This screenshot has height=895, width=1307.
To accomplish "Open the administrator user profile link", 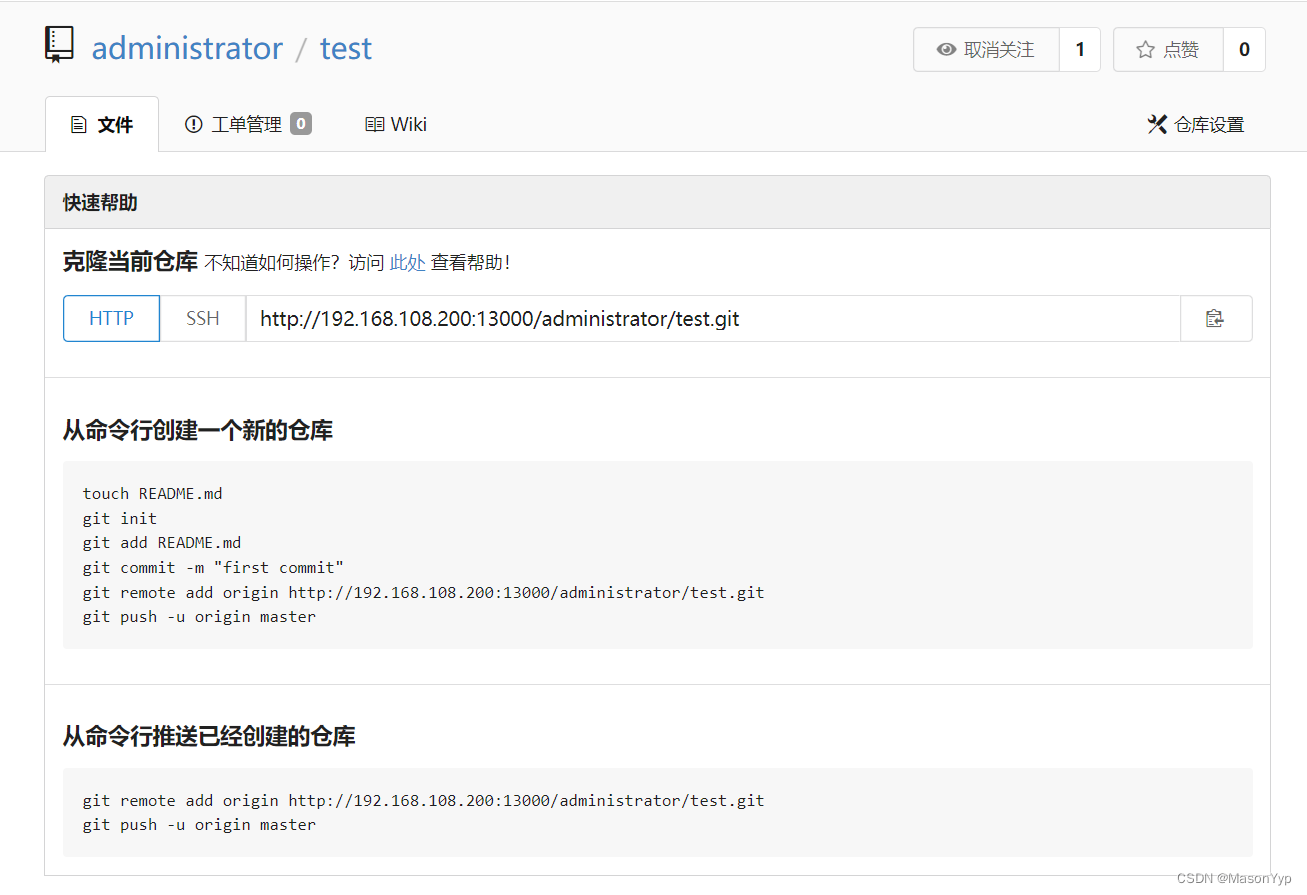I will [x=187, y=48].
